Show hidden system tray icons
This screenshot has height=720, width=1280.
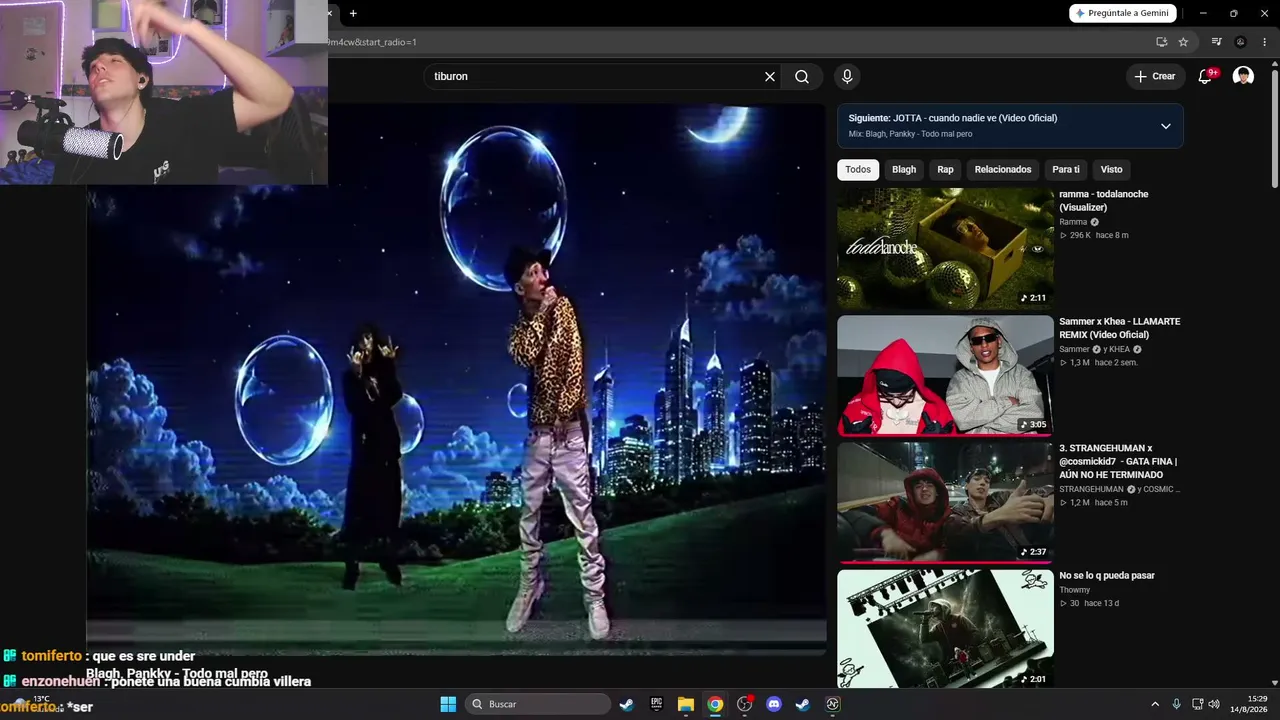pos(1155,704)
